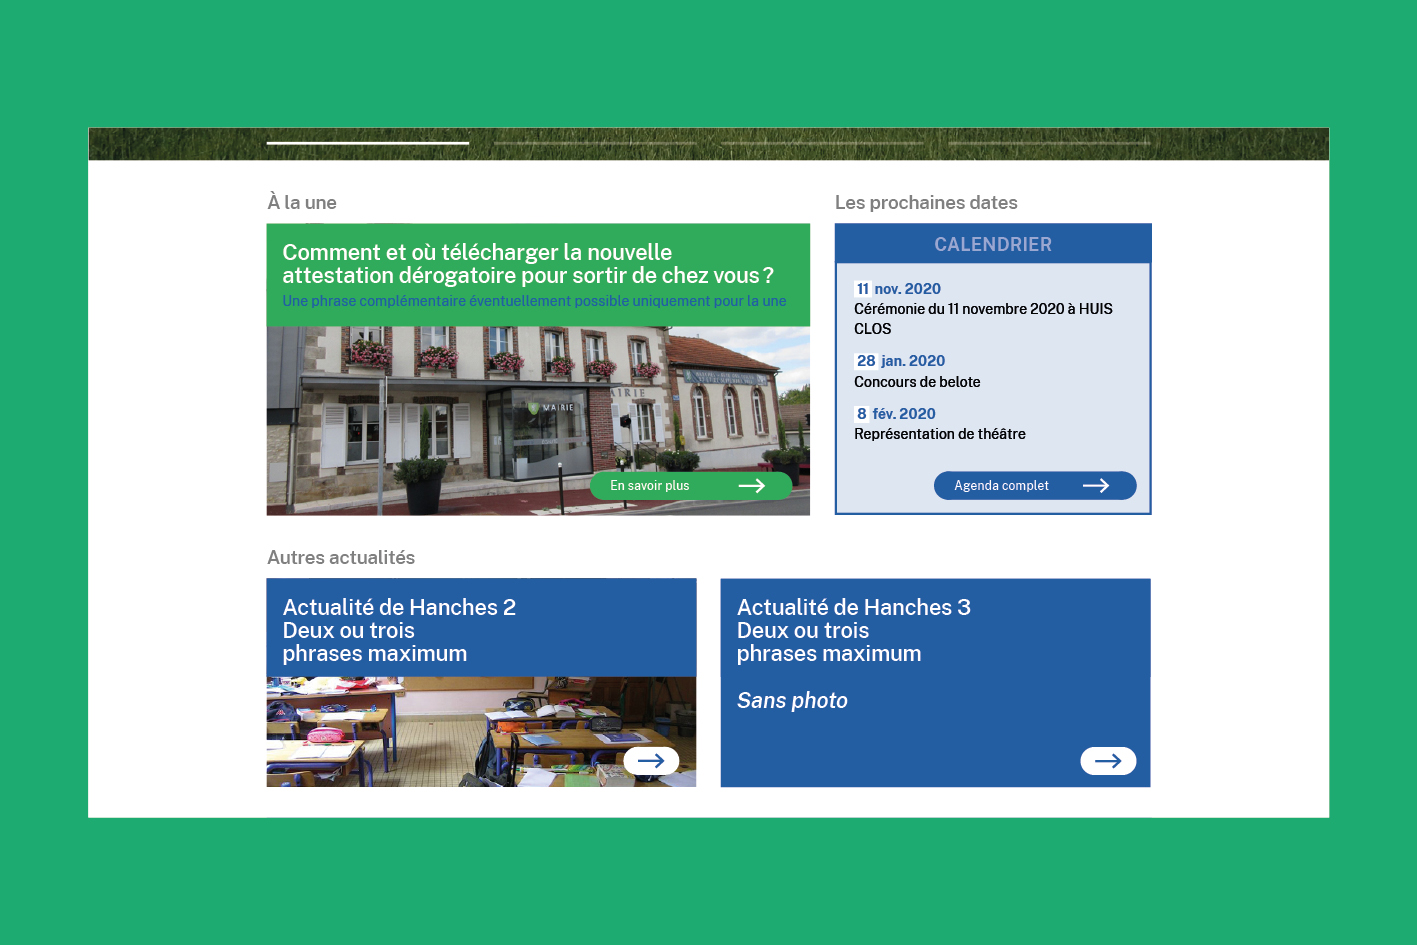Viewport: 1417px width, 945px height.
Task: Select the first active carousel slide indicator
Action: pyautogui.click(x=368, y=143)
